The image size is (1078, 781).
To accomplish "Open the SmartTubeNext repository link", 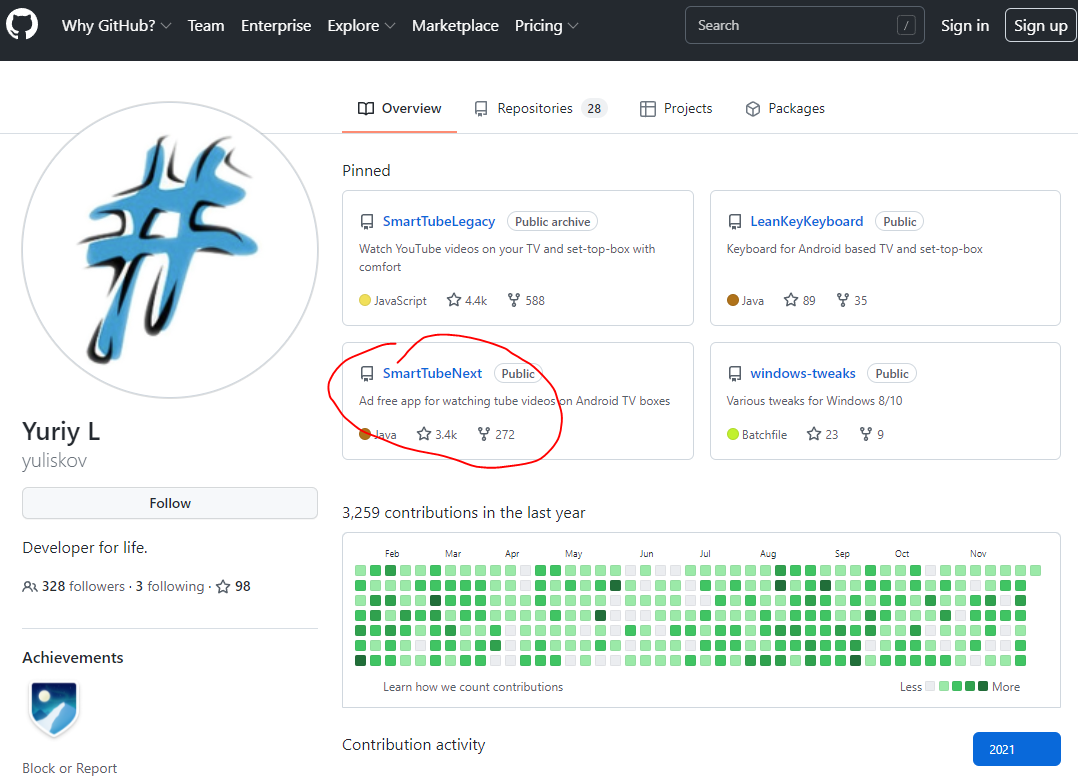I will (432, 373).
